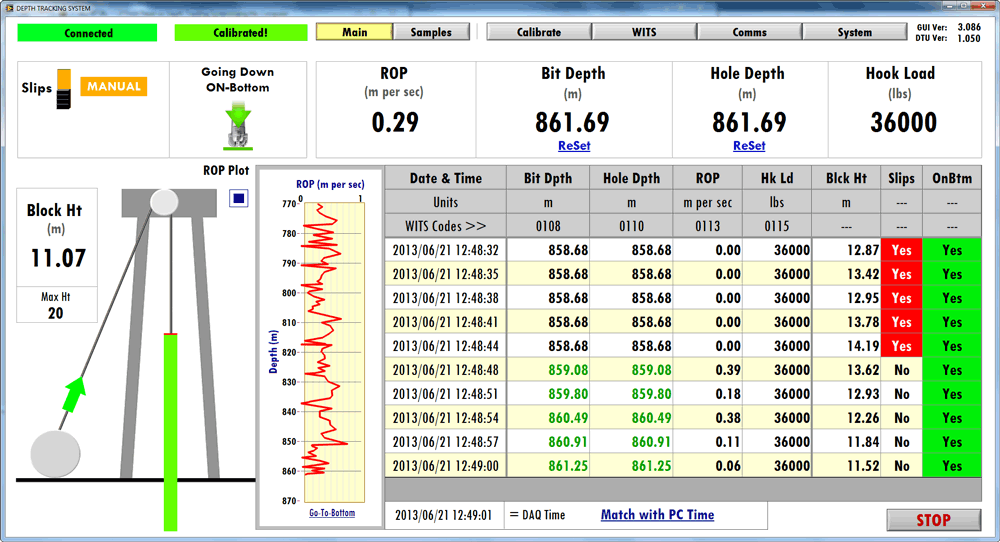1000x542 pixels.
Task: Click the m per sec units cell
Action: coord(707,202)
